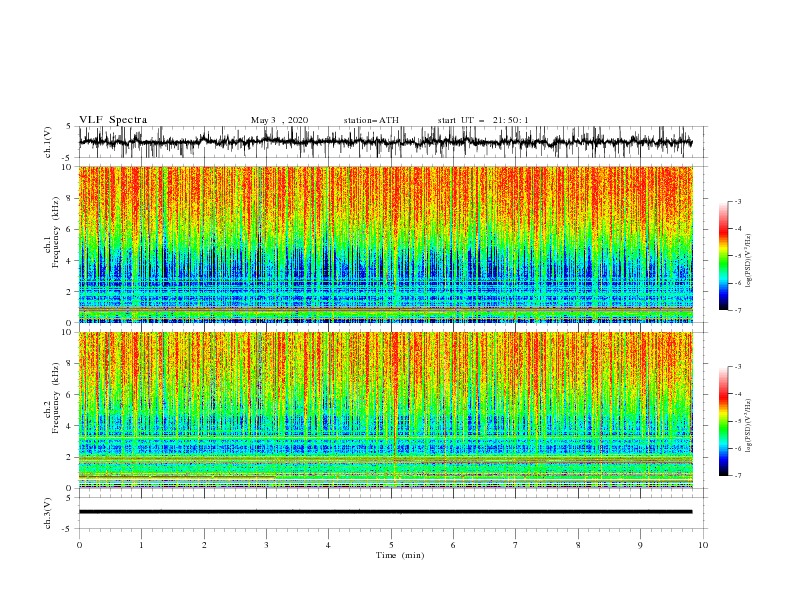Click the "-7" value on ch.2 color bar

(x=738, y=476)
